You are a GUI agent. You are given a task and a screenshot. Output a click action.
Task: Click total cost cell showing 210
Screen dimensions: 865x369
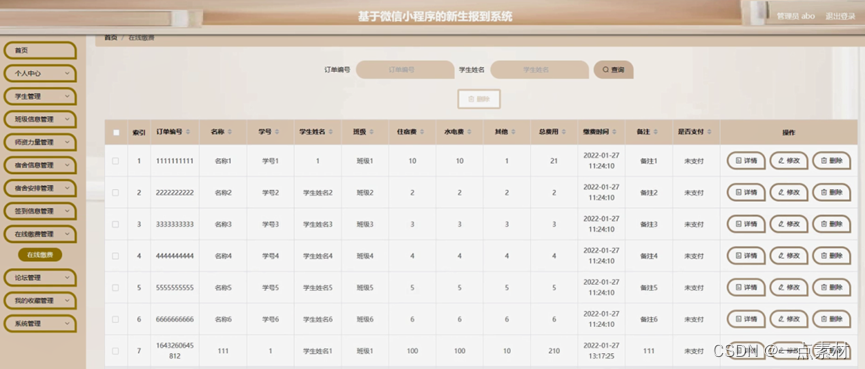pyautogui.click(x=554, y=351)
